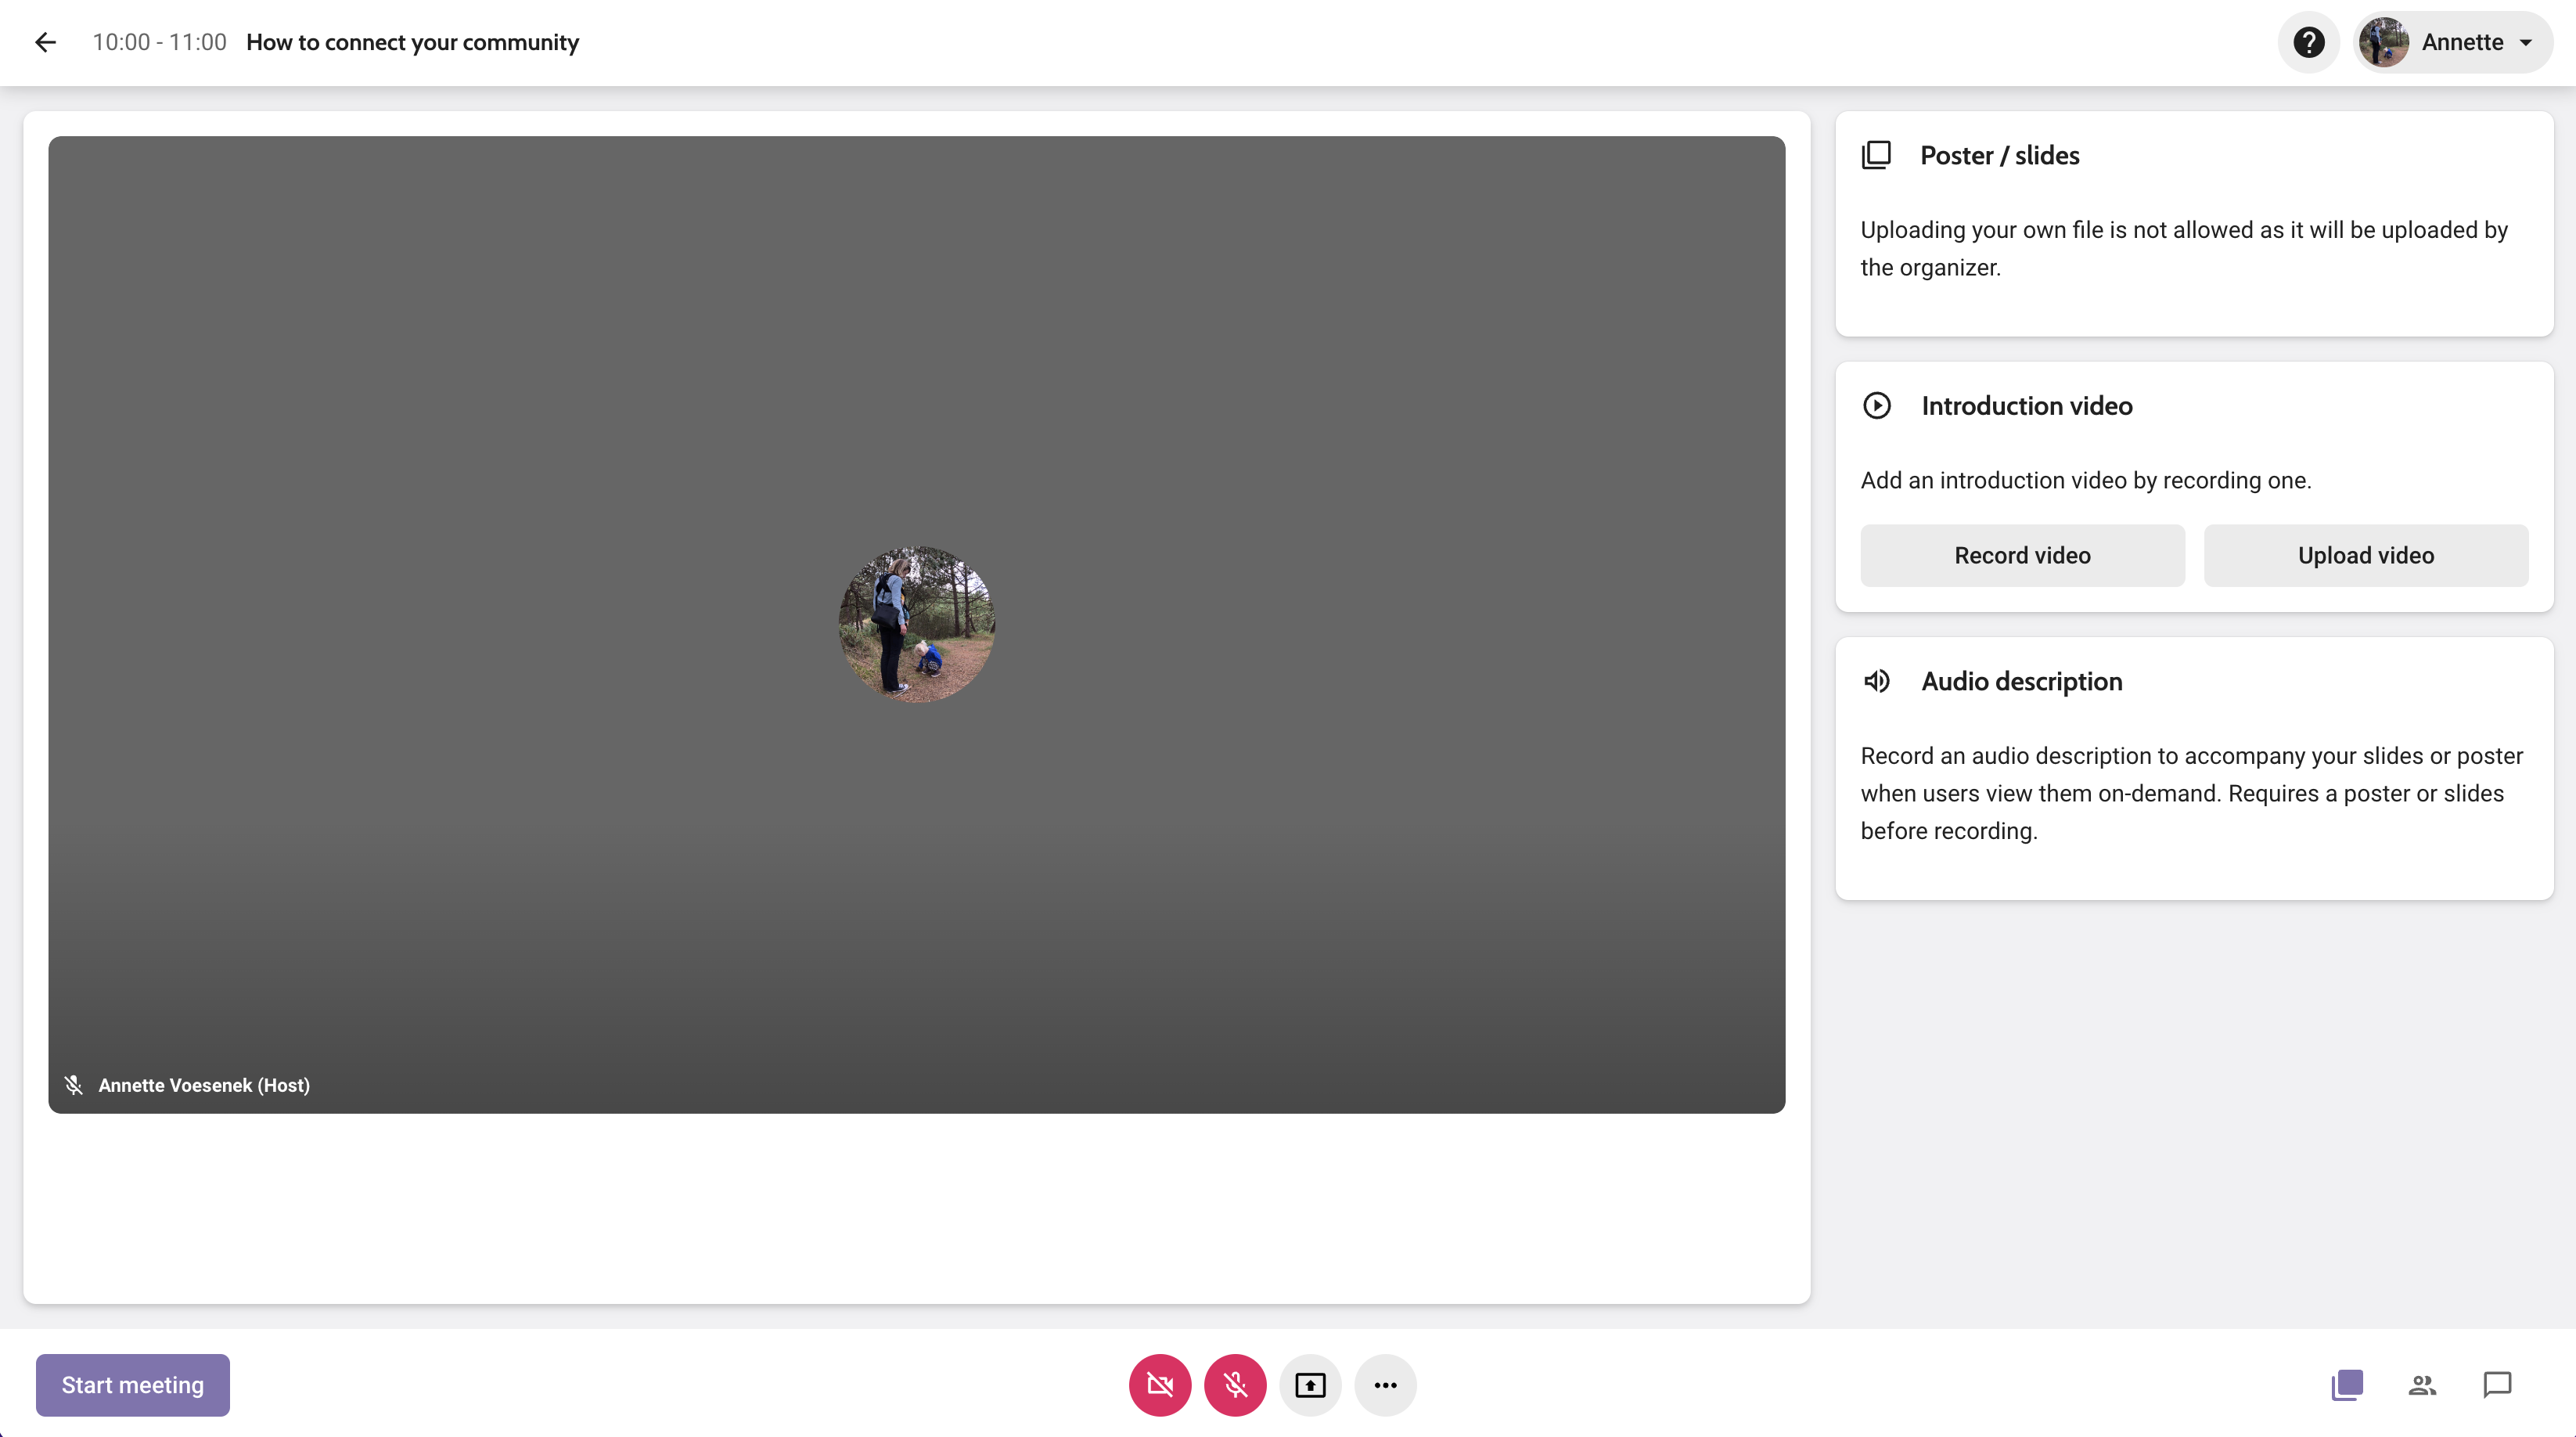Image resolution: width=2576 pixels, height=1437 pixels.
Task: Open the help question mark icon
Action: tap(2308, 42)
